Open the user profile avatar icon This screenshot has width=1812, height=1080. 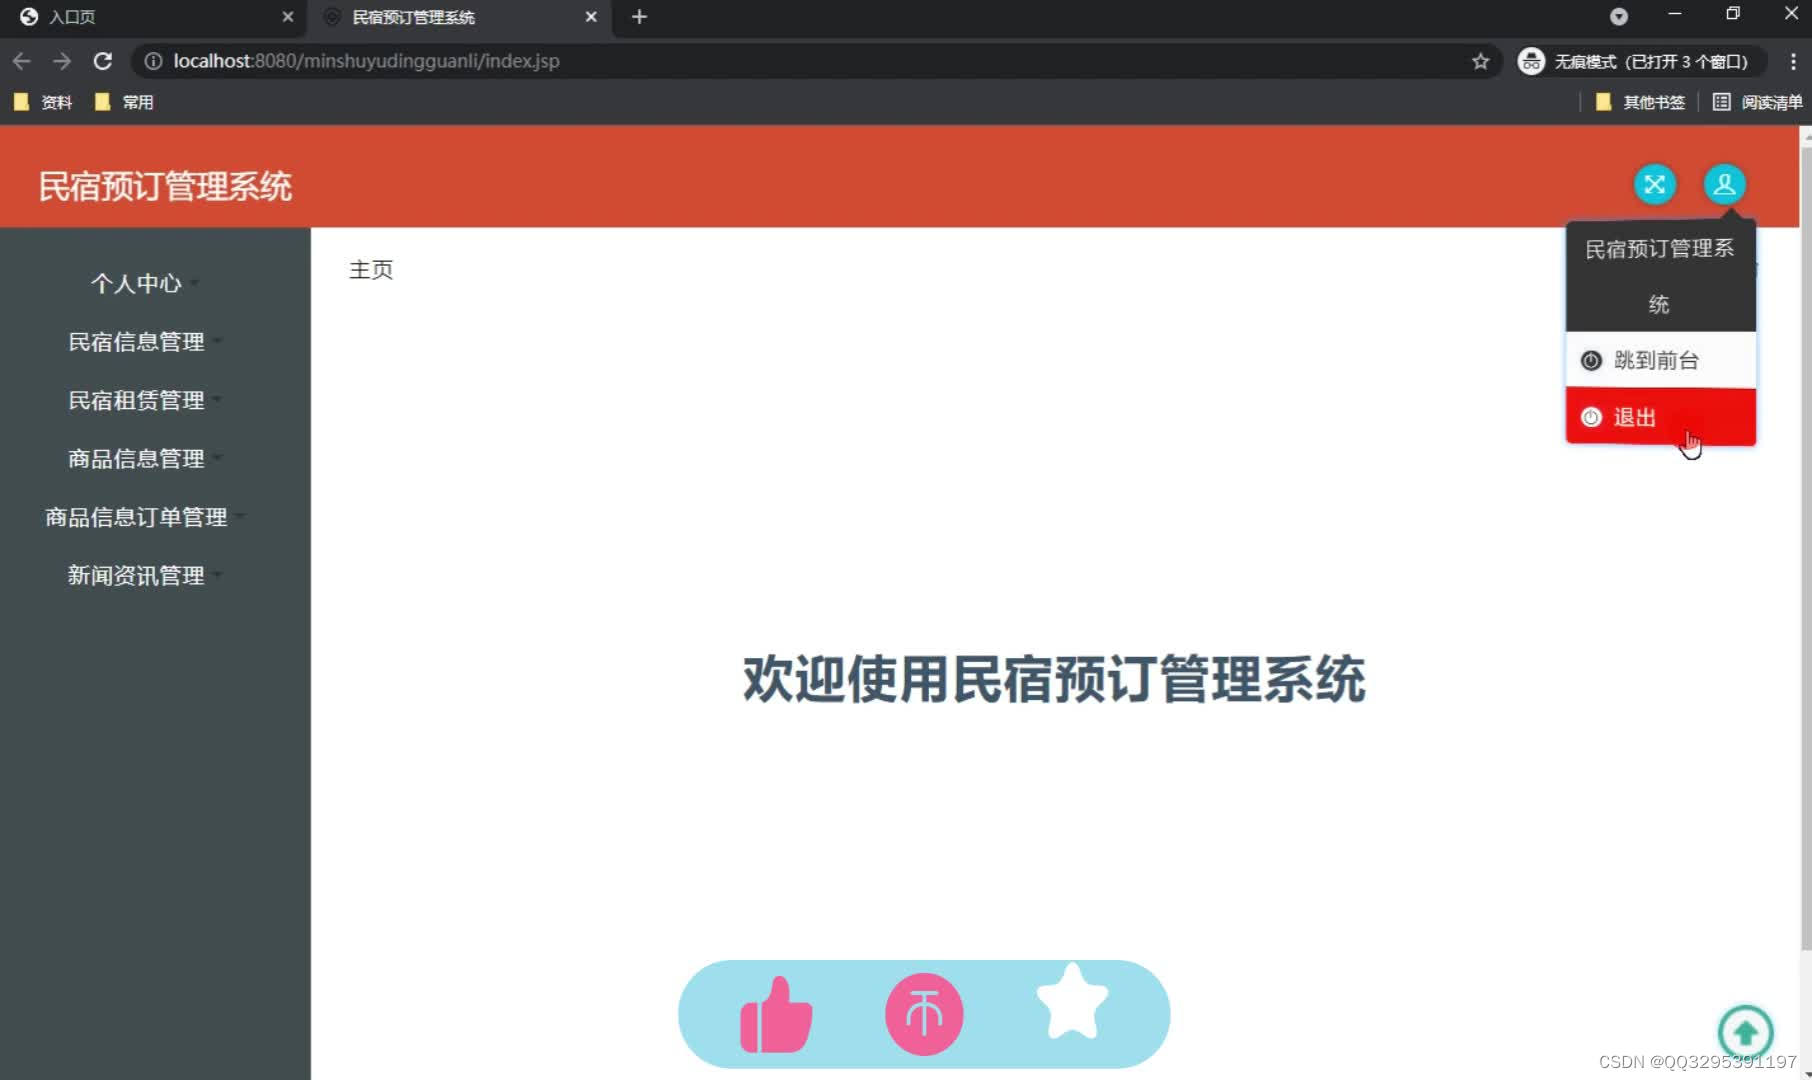point(1725,184)
